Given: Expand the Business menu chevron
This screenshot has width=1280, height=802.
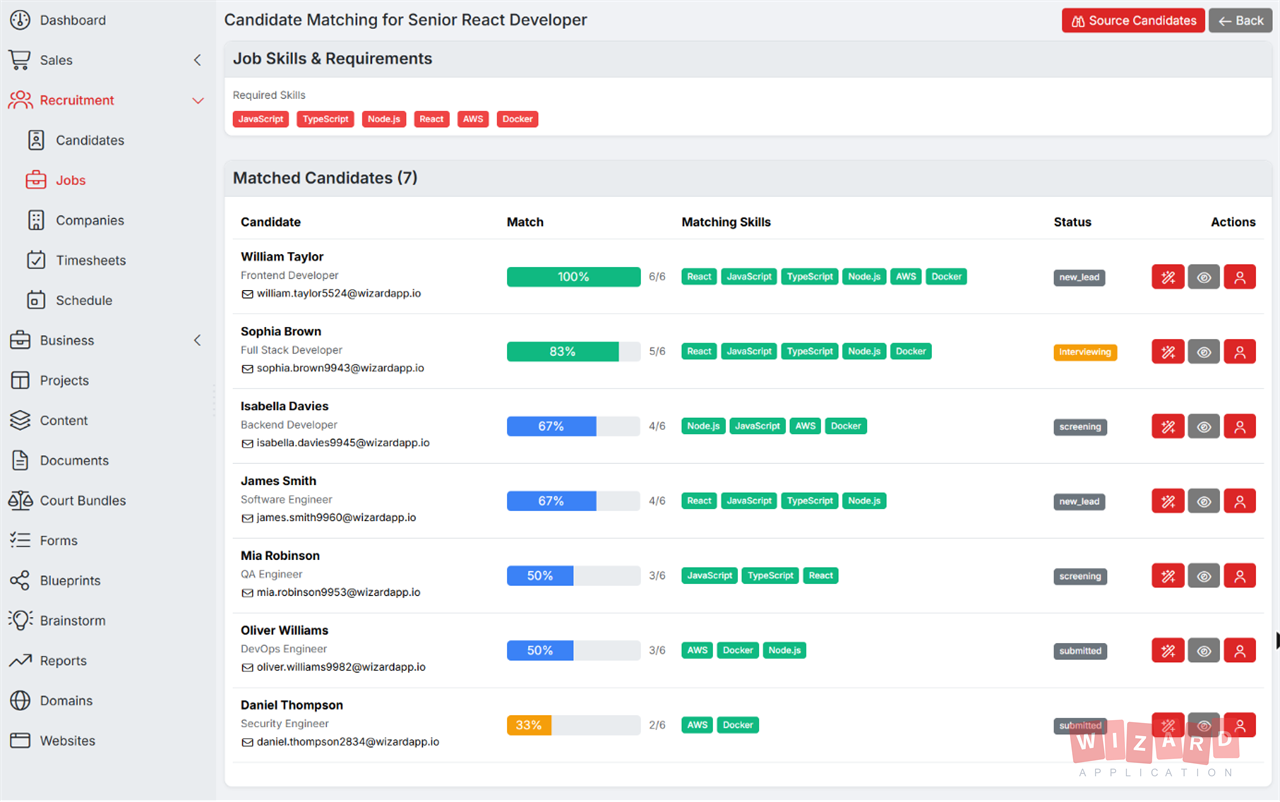Looking at the screenshot, I should coord(197,340).
